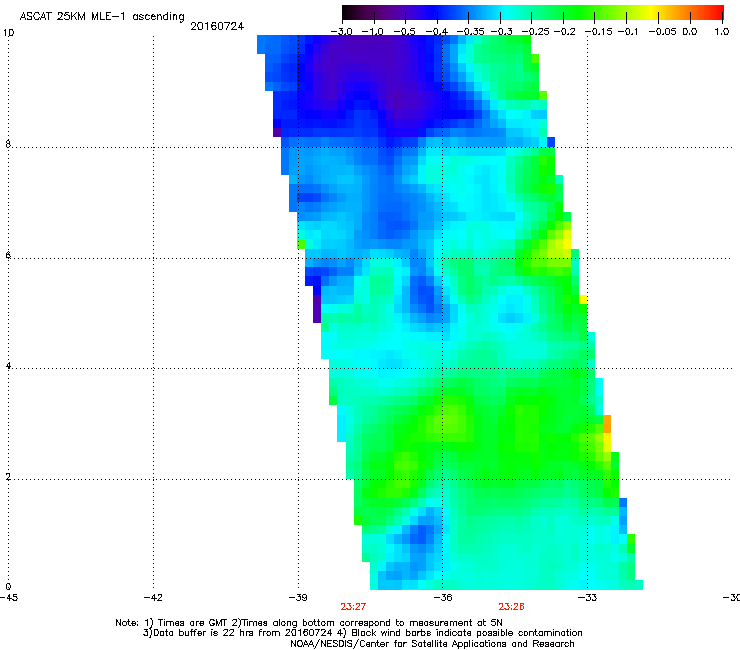Click the latitude label 10
The width and height of the screenshot is (740, 650).
tap(9, 33)
